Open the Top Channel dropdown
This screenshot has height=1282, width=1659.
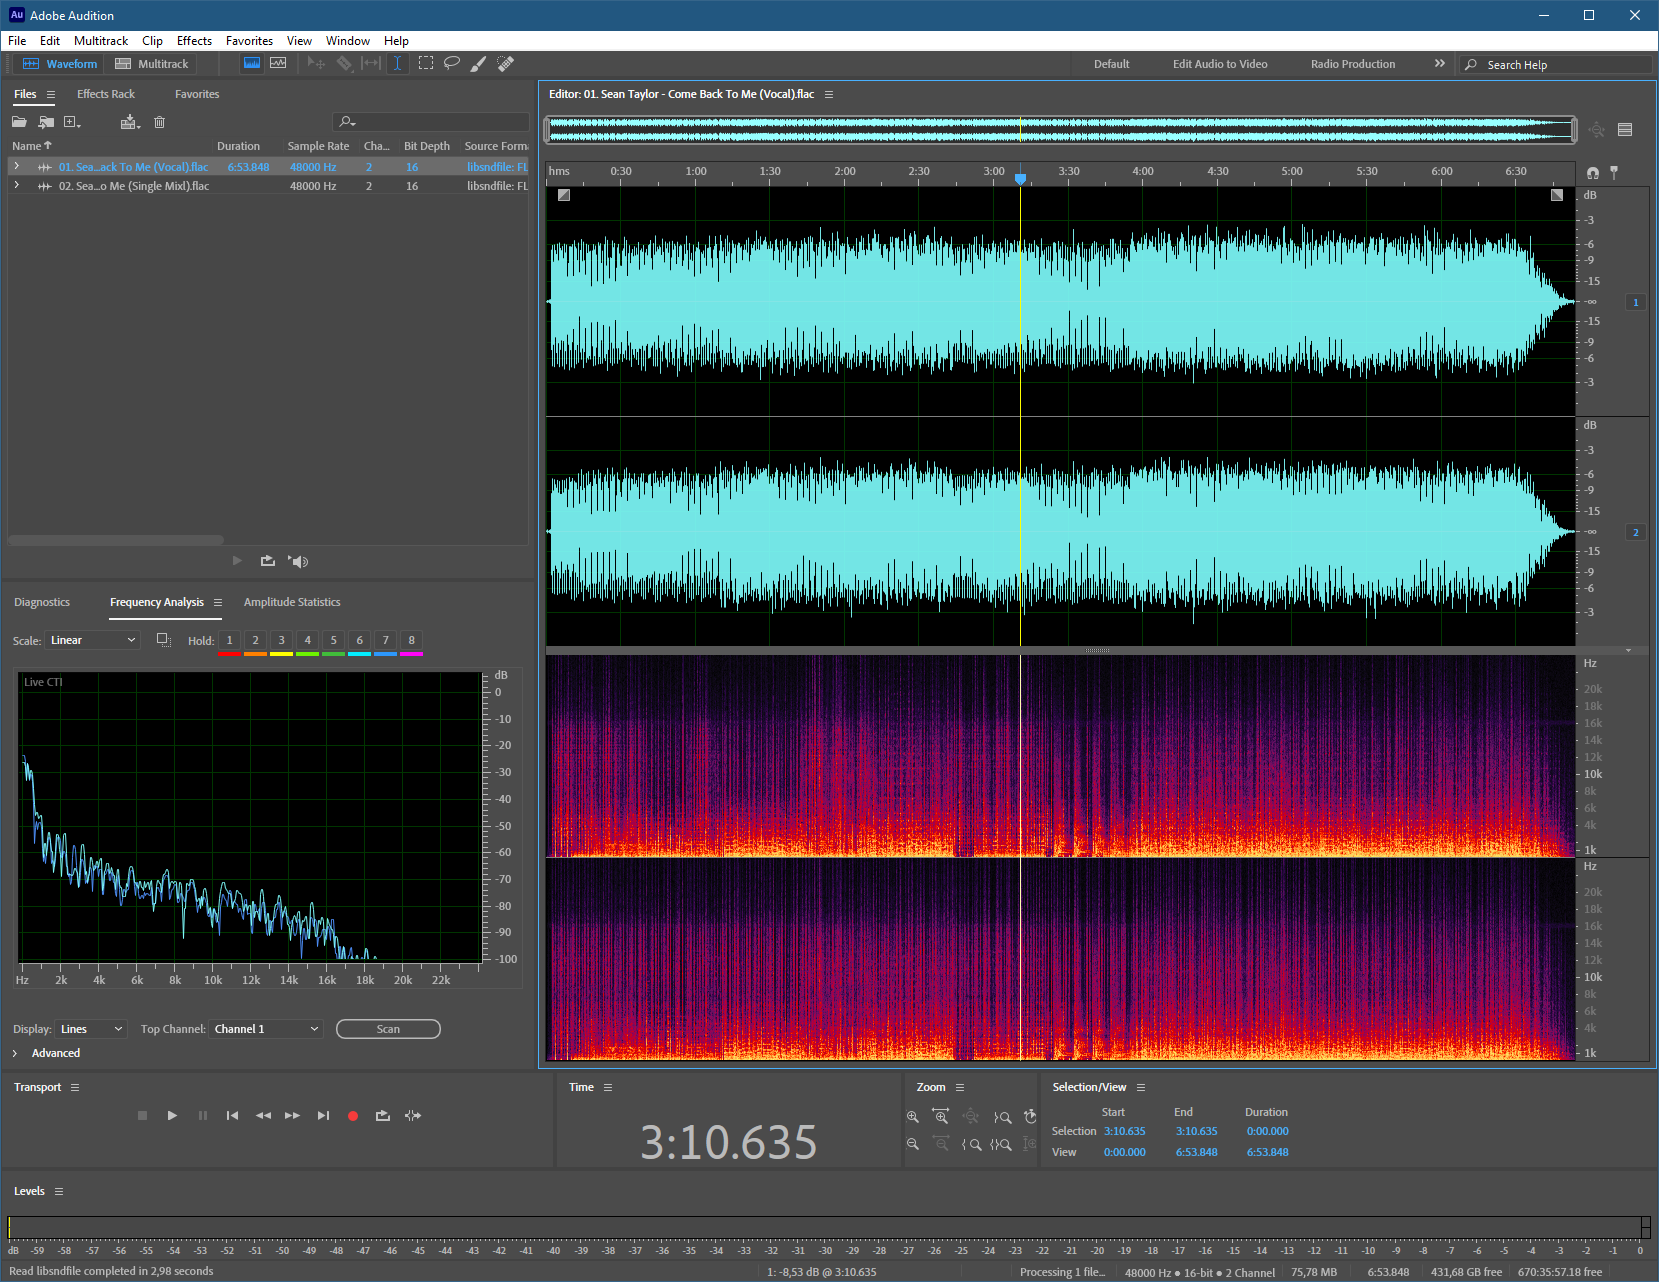(266, 1029)
